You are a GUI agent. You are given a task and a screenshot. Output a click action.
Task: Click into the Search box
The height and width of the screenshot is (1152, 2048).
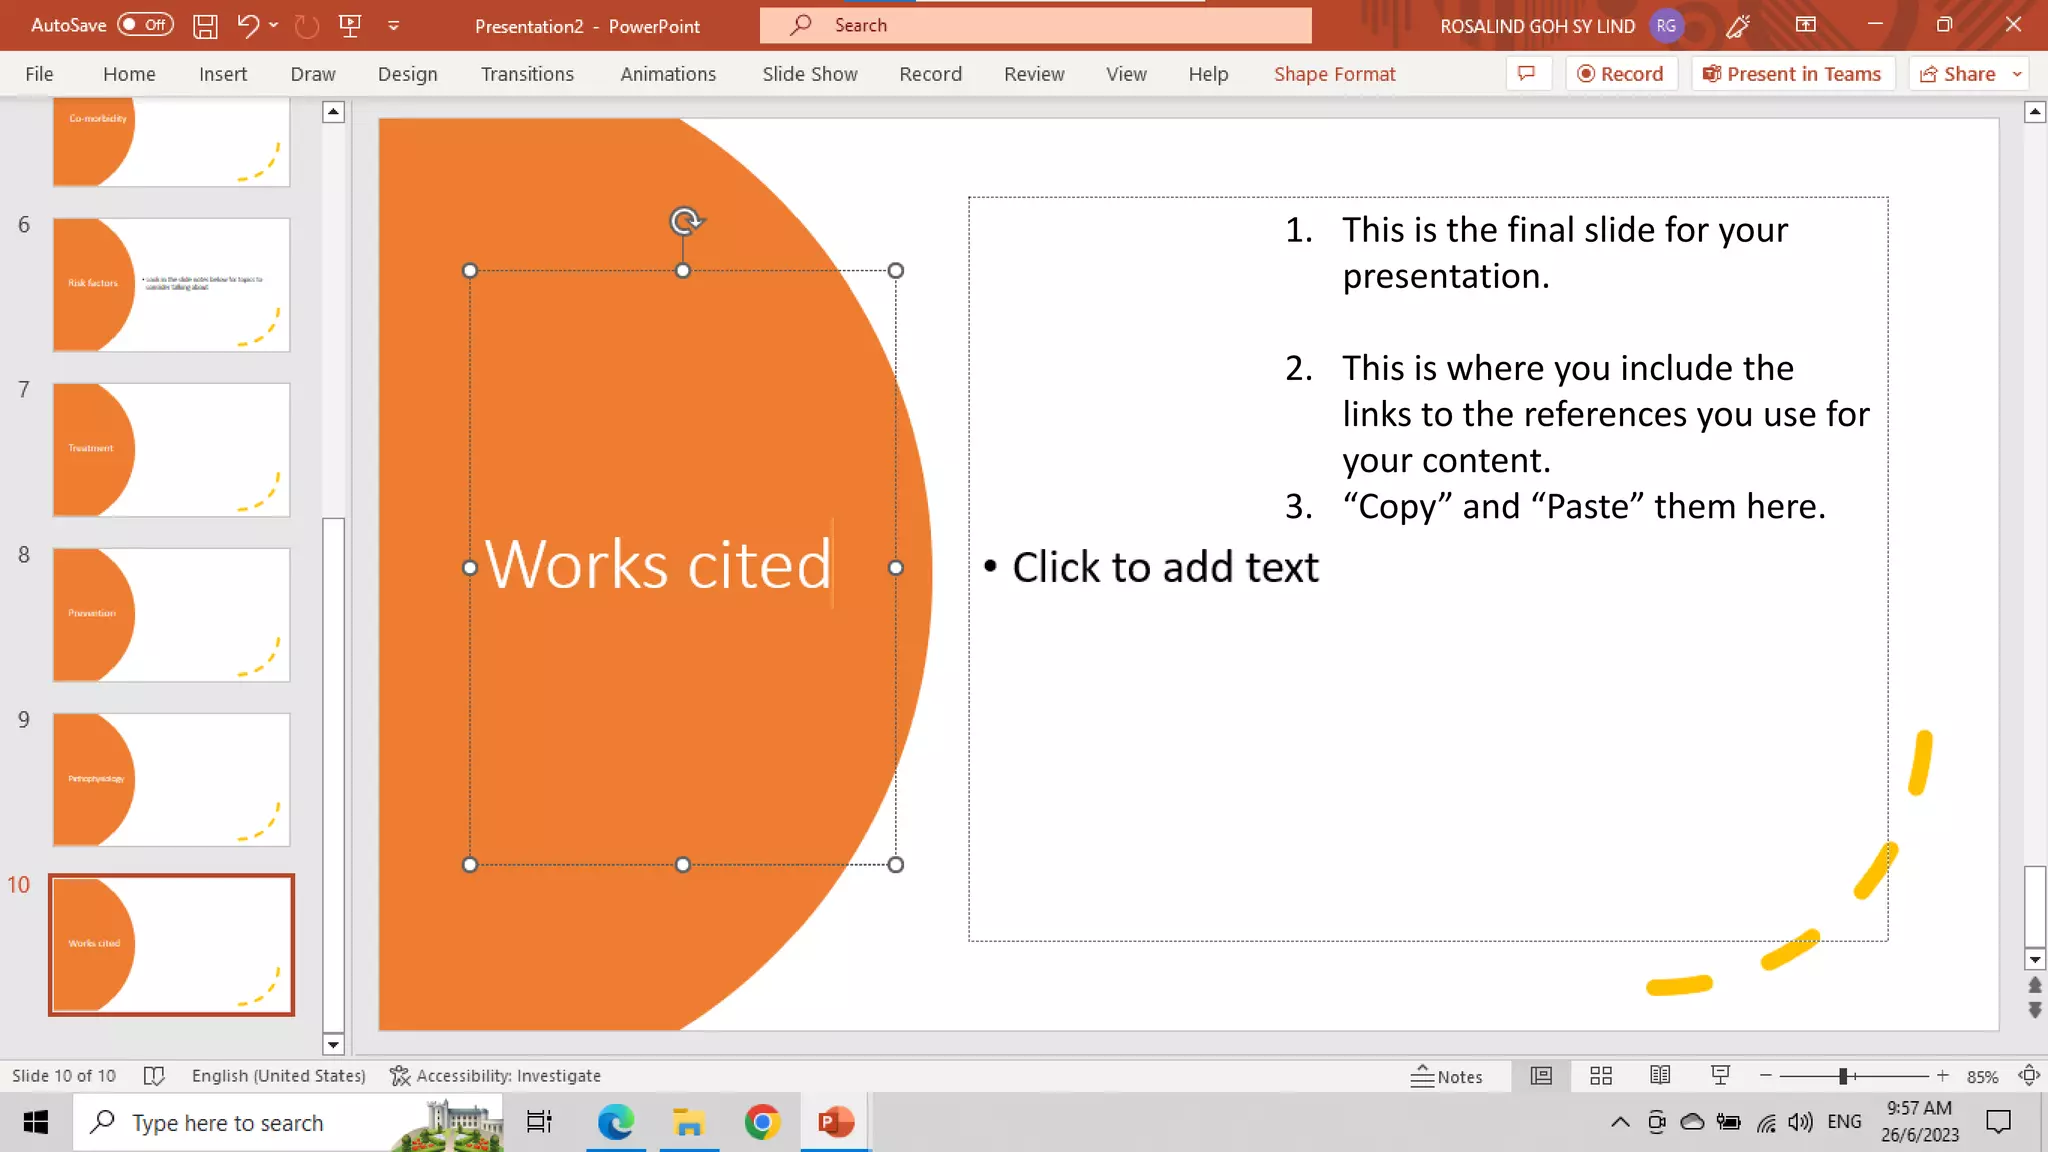pyautogui.click(x=1035, y=25)
